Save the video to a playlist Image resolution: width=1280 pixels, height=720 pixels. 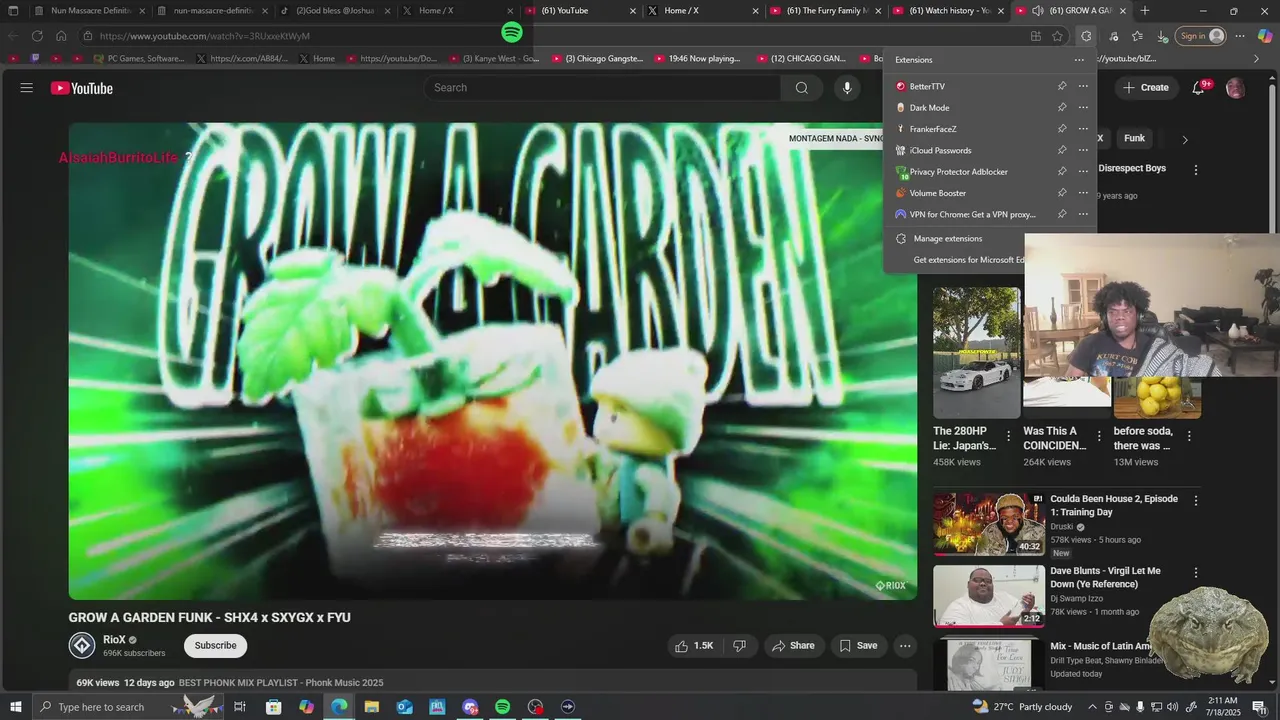tap(858, 646)
